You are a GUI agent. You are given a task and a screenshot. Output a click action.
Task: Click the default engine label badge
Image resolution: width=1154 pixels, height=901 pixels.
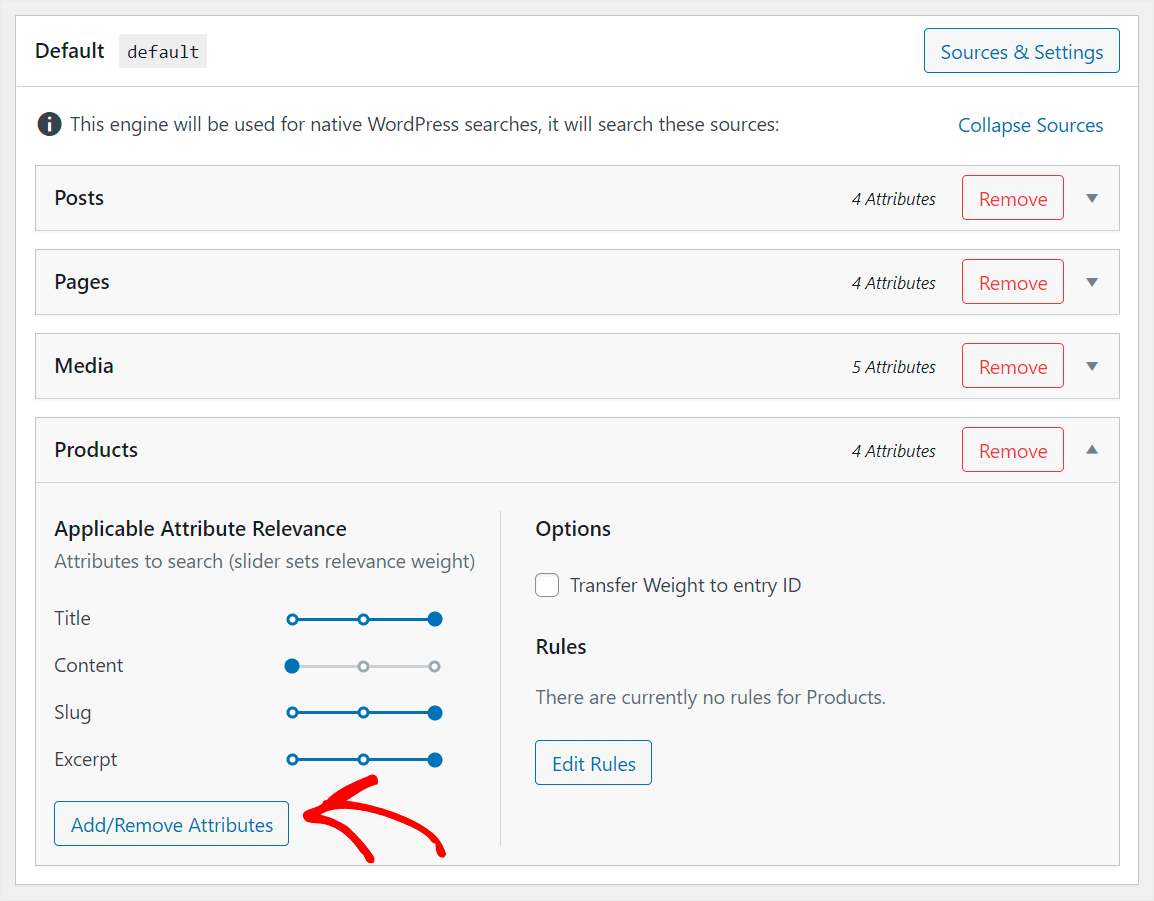[x=162, y=51]
